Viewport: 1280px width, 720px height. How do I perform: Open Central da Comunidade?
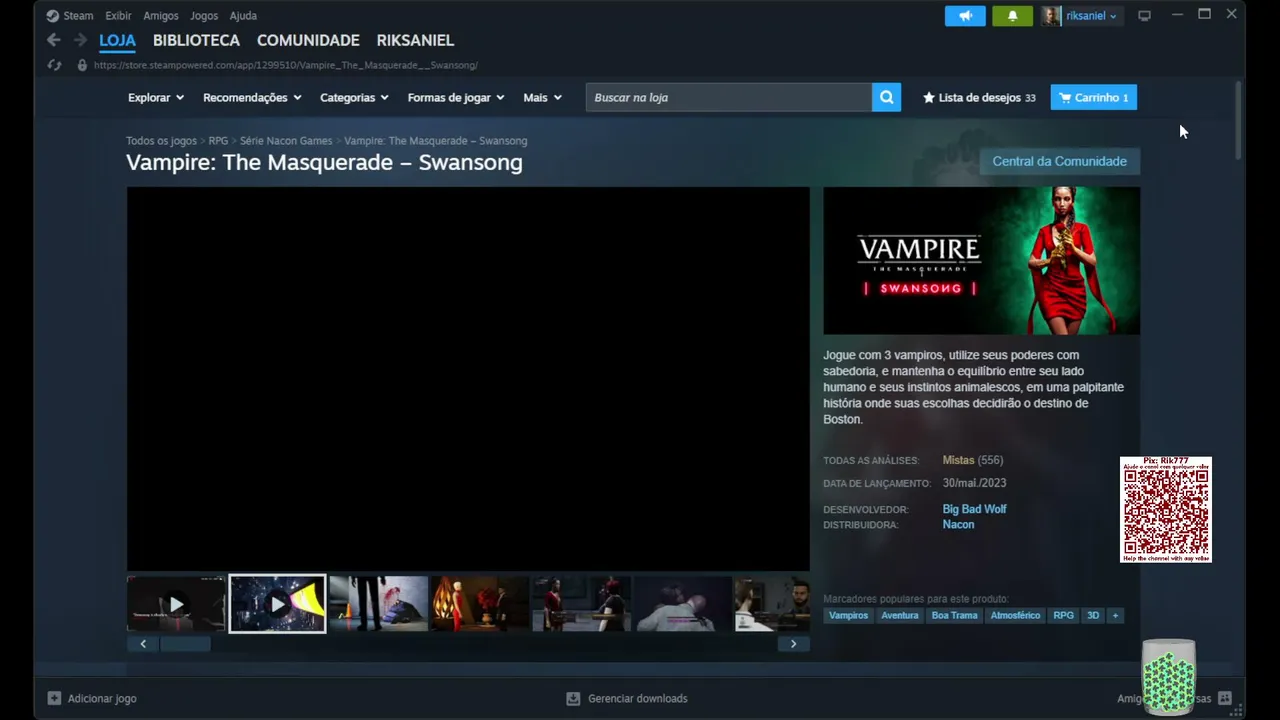coord(1059,161)
